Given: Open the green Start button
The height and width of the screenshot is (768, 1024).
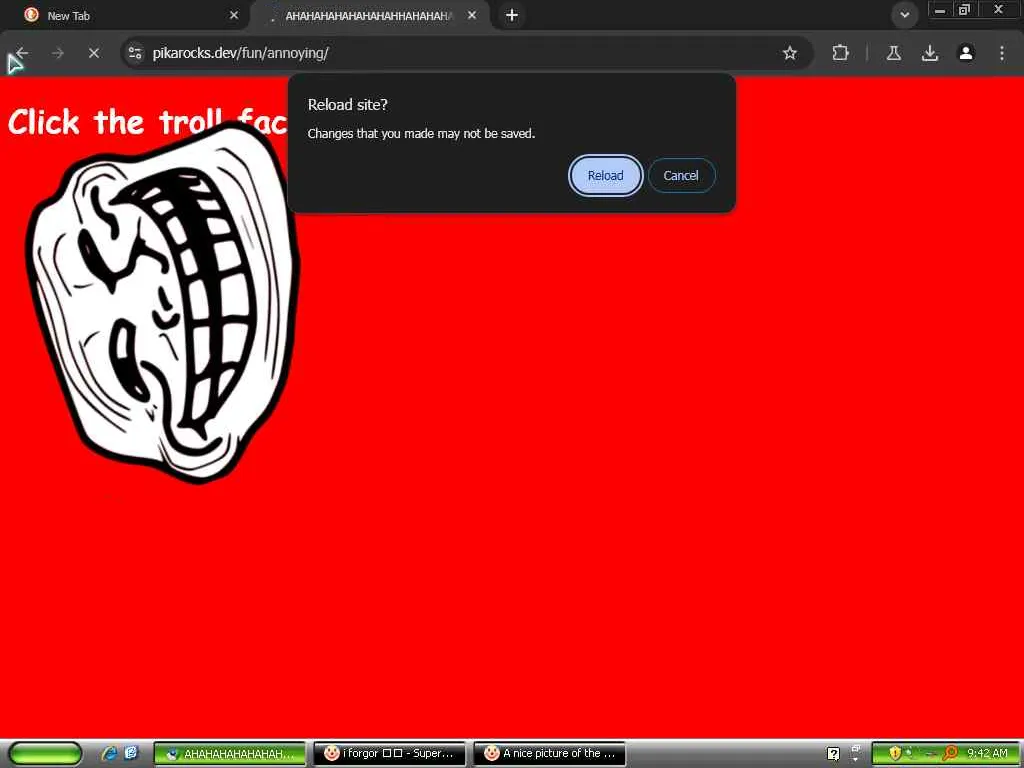Looking at the screenshot, I should 45,753.
